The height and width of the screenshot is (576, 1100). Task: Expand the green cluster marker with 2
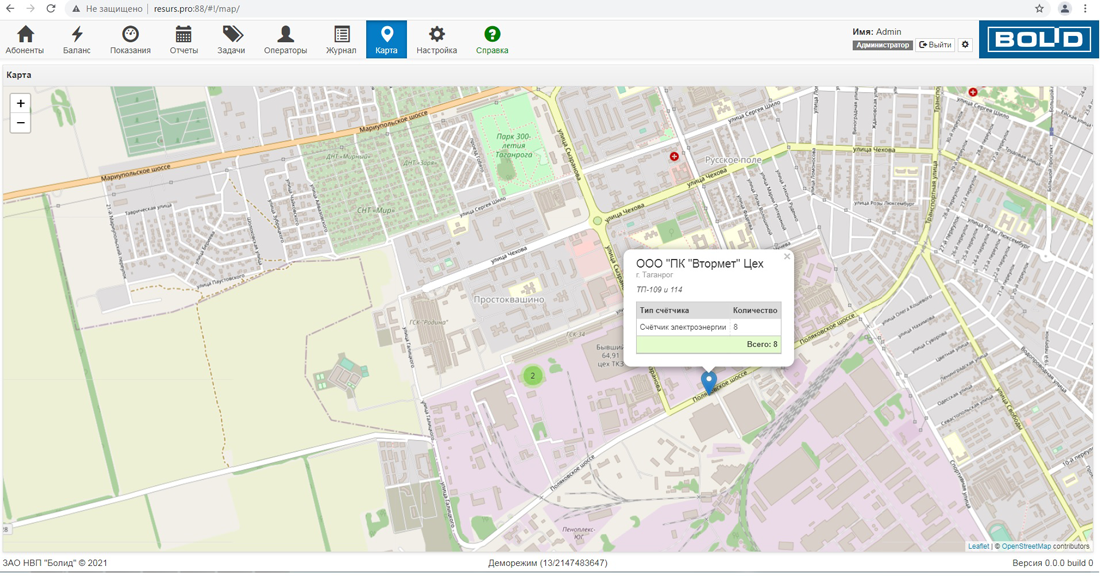point(533,376)
